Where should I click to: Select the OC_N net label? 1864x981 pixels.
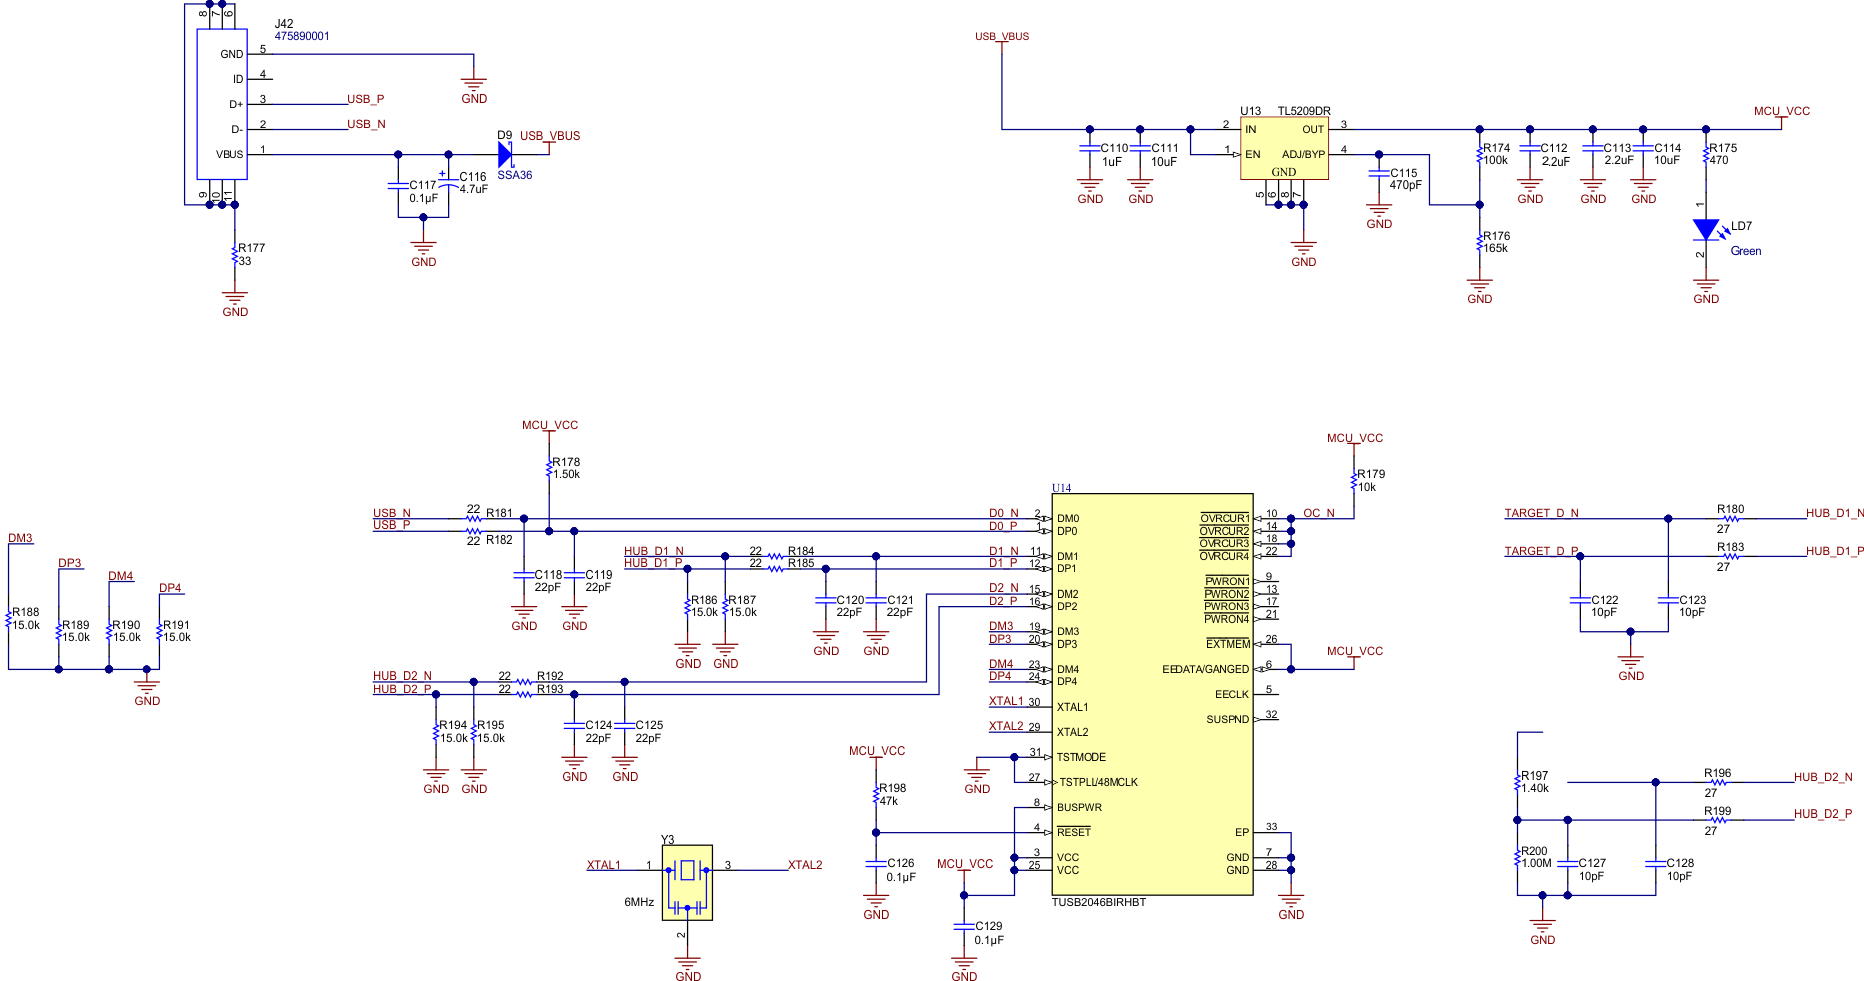(1319, 513)
